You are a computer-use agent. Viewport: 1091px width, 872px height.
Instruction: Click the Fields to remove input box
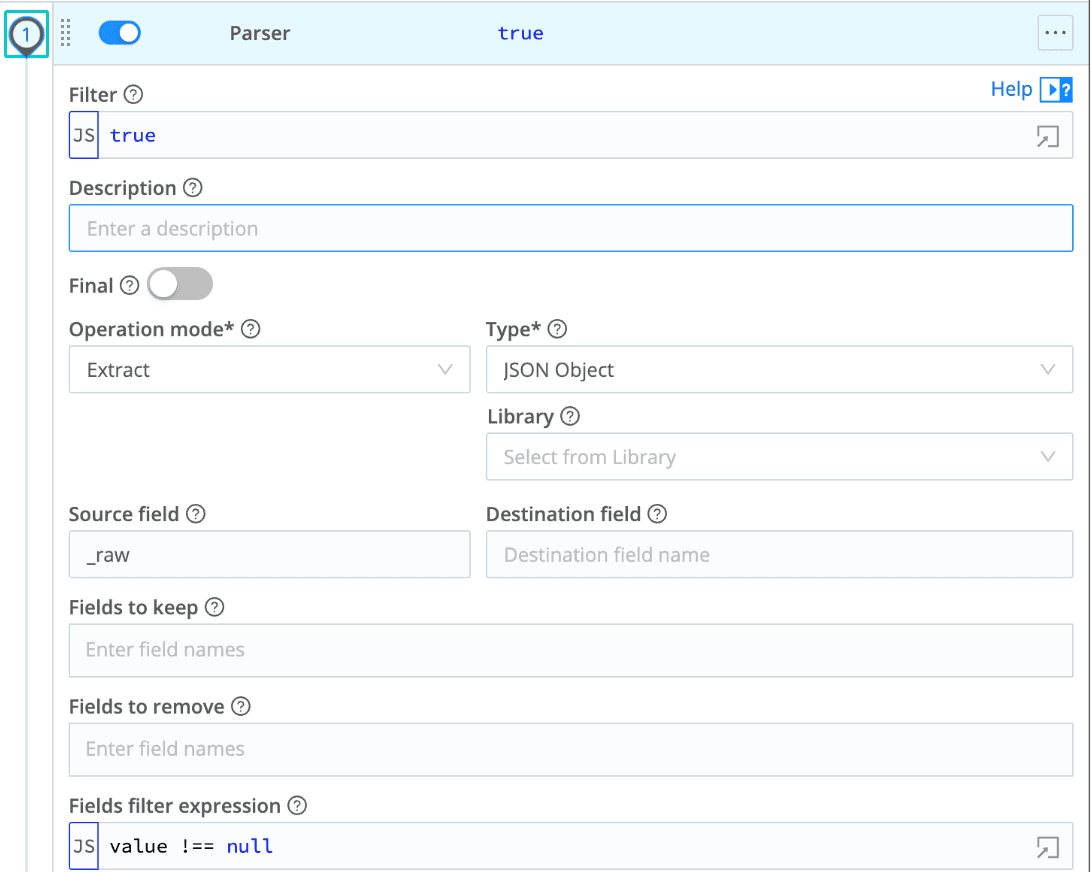coord(570,749)
